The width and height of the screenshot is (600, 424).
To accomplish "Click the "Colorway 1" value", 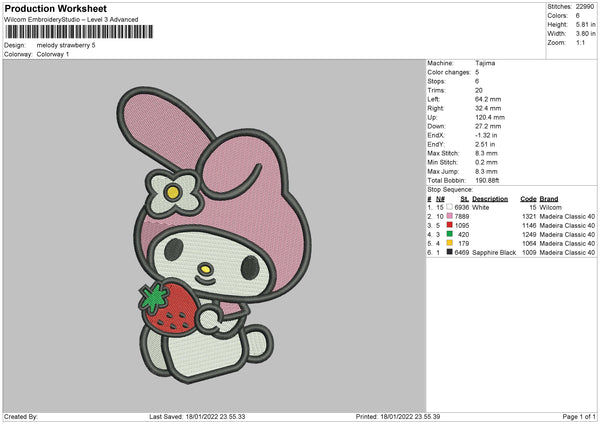I will coord(53,54).
